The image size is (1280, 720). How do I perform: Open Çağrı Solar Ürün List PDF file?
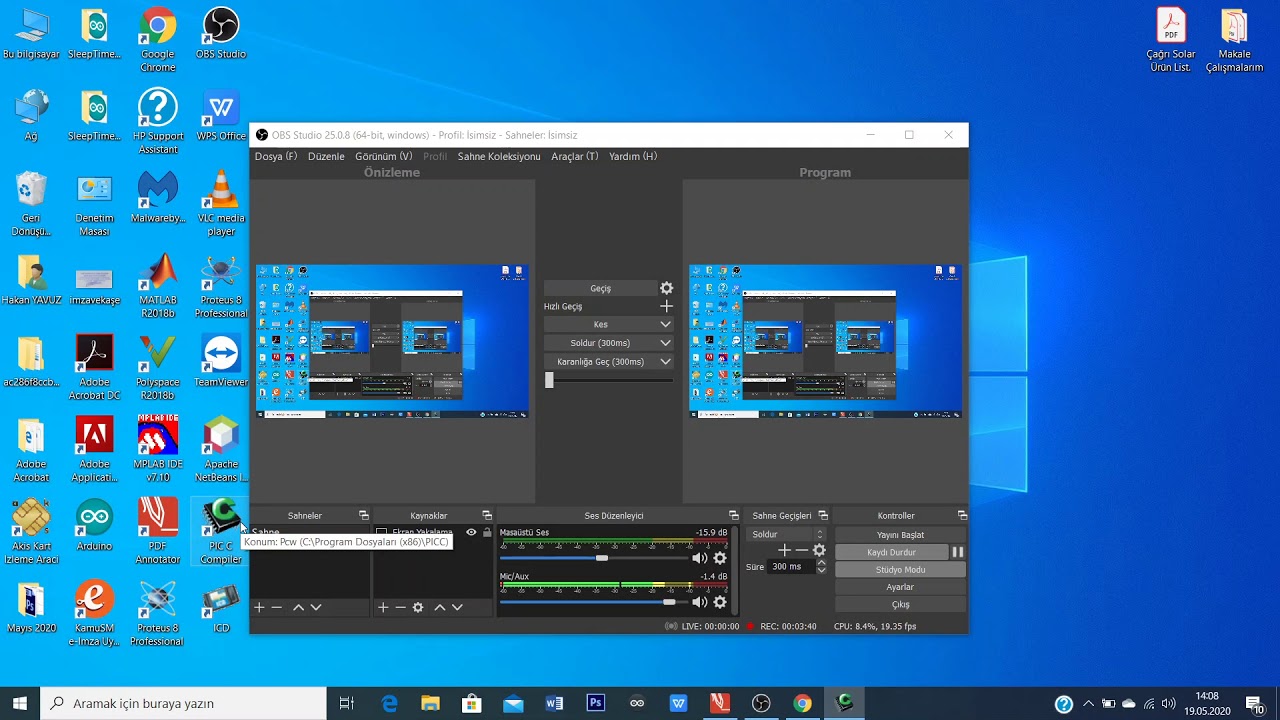[x=1171, y=40]
